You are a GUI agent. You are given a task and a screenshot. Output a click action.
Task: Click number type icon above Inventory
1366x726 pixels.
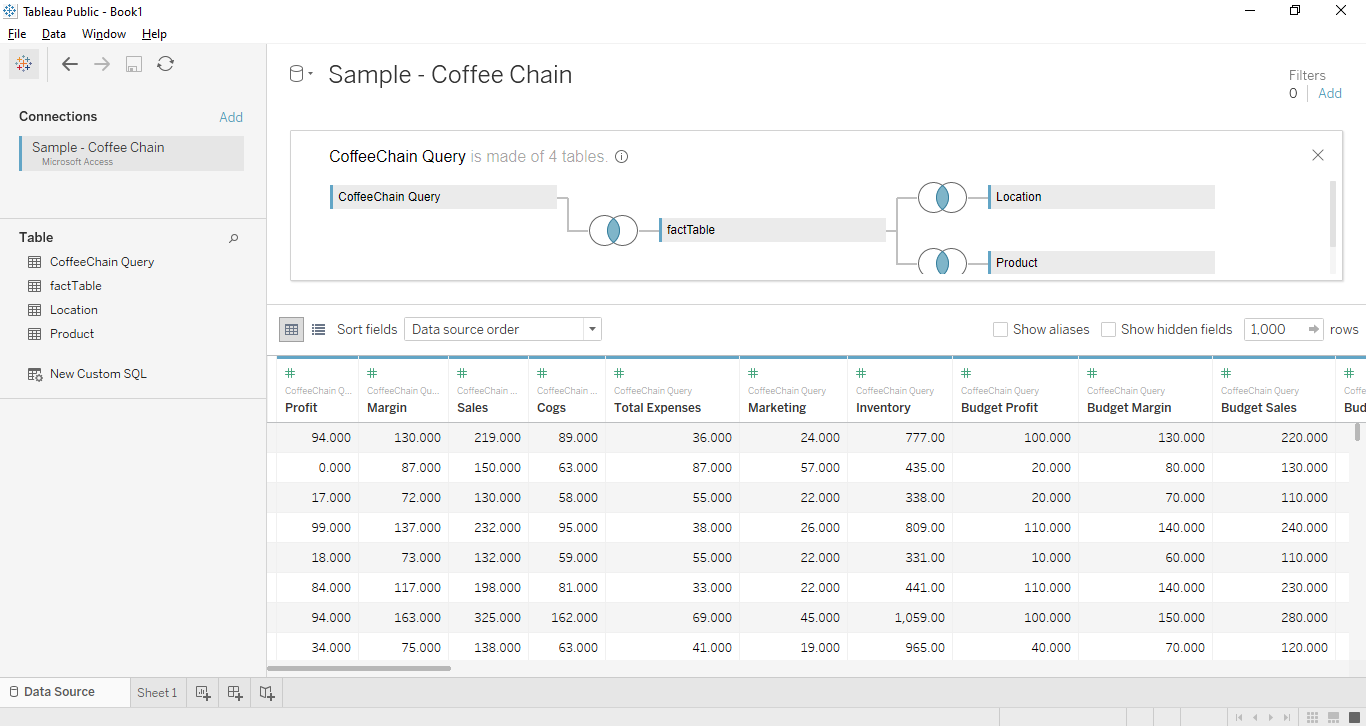(x=861, y=373)
